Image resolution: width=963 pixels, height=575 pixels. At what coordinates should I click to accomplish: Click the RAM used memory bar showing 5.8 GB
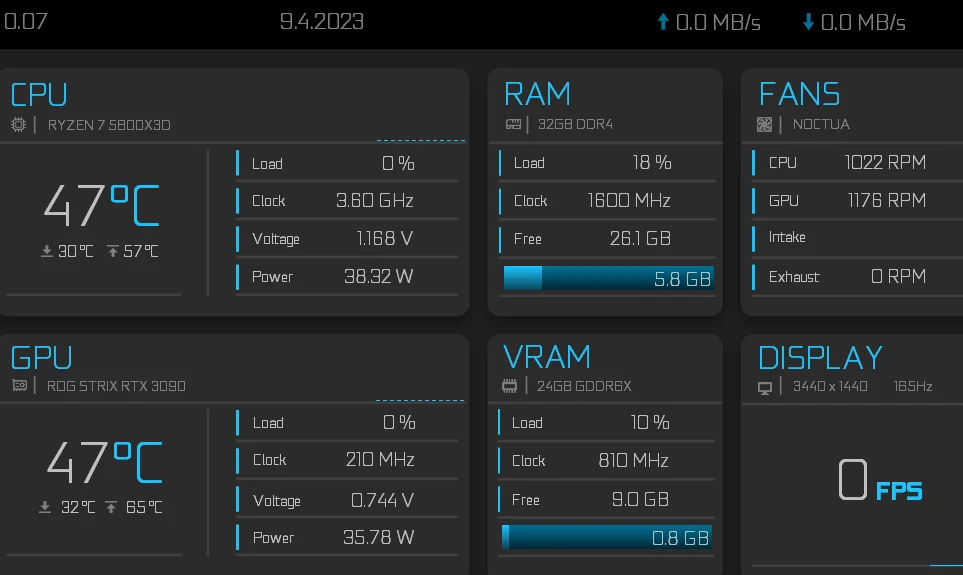[608, 279]
